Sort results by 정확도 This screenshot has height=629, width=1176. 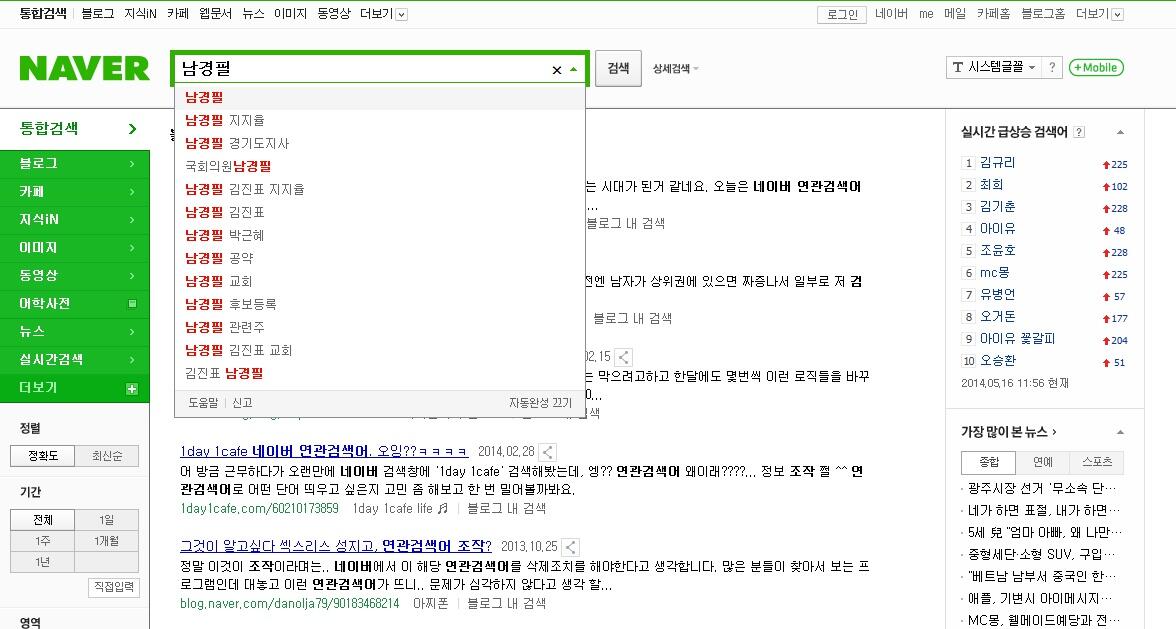pyautogui.click(x=43, y=456)
